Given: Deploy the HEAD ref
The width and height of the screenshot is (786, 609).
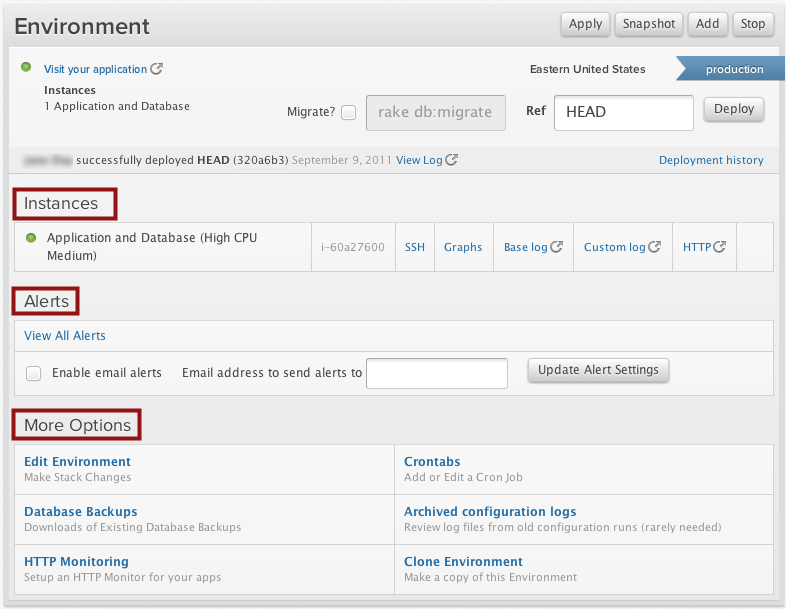Looking at the screenshot, I should [x=734, y=110].
